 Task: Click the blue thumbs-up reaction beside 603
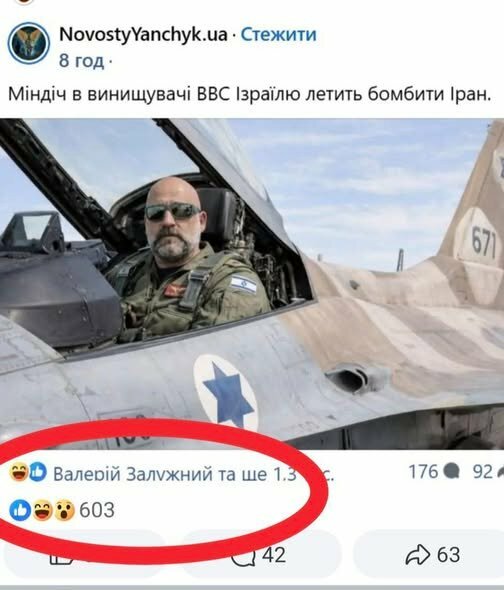[x=20, y=510]
